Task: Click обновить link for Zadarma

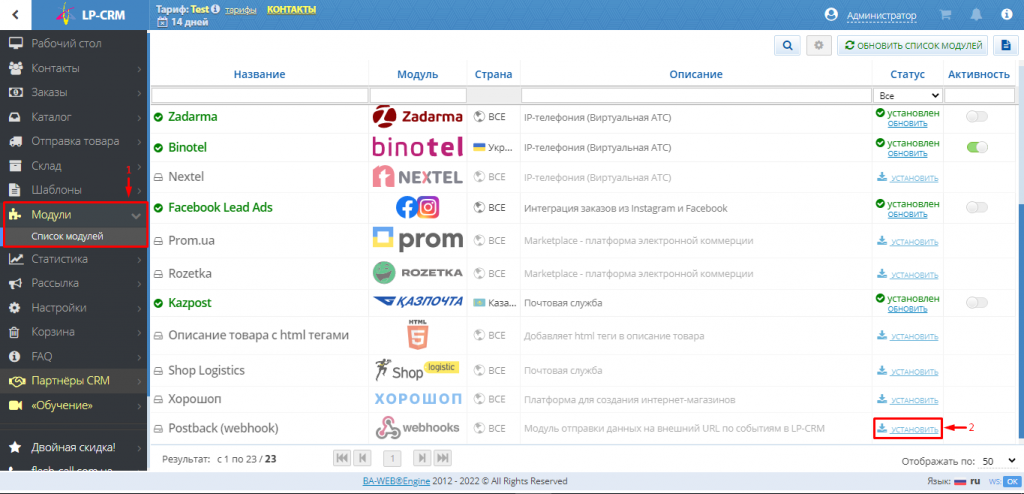Action: pos(907,124)
